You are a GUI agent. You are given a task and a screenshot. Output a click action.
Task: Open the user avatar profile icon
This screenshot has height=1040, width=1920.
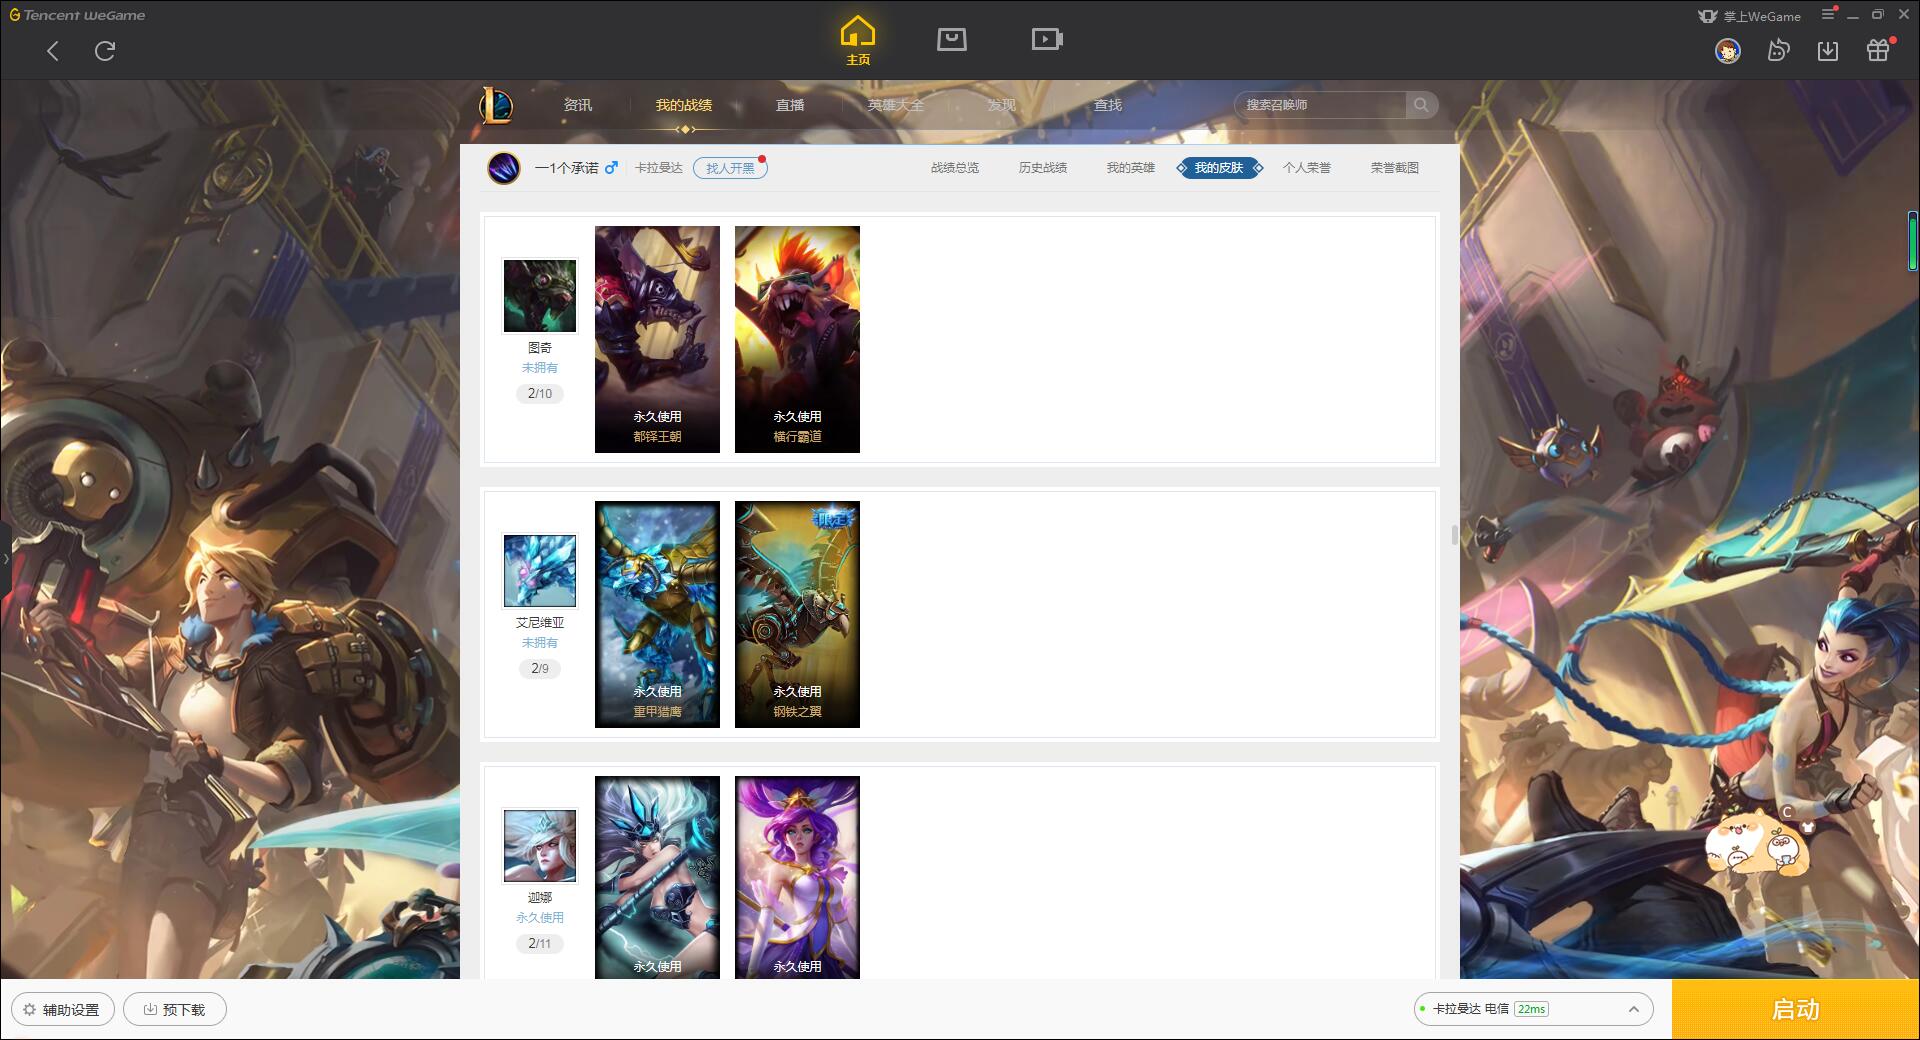pos(1727,50)
